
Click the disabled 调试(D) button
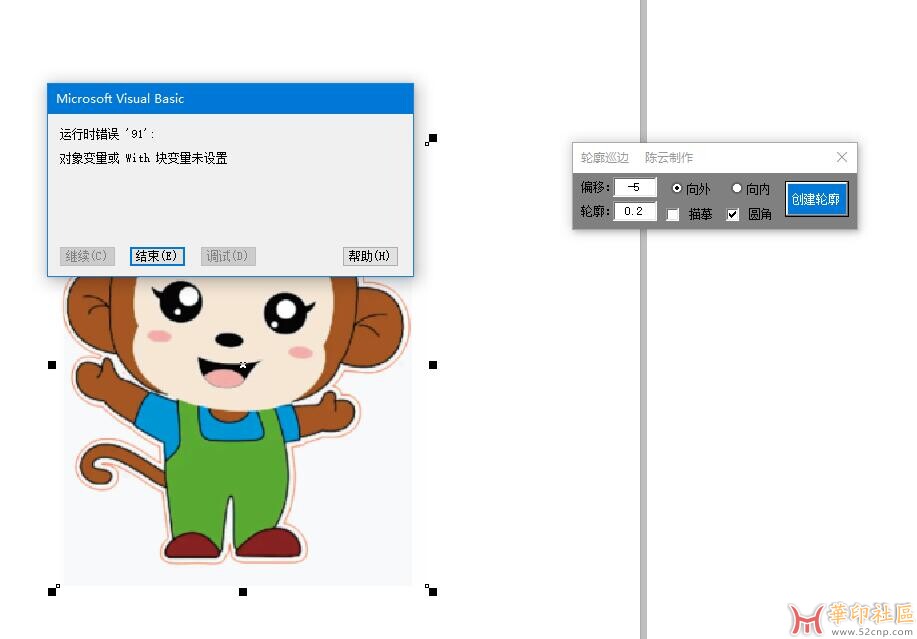tap(228, 256)
